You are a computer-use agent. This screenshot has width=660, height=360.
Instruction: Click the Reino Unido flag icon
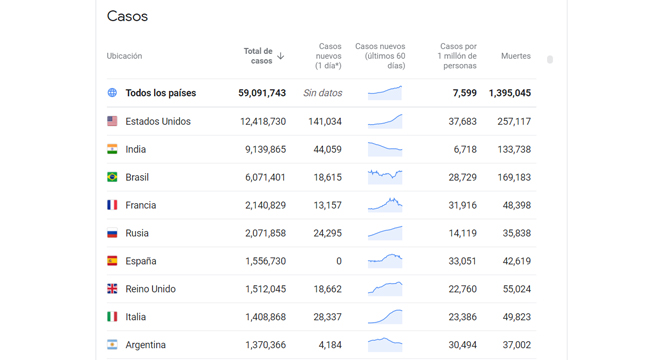(x=112, y=289)
